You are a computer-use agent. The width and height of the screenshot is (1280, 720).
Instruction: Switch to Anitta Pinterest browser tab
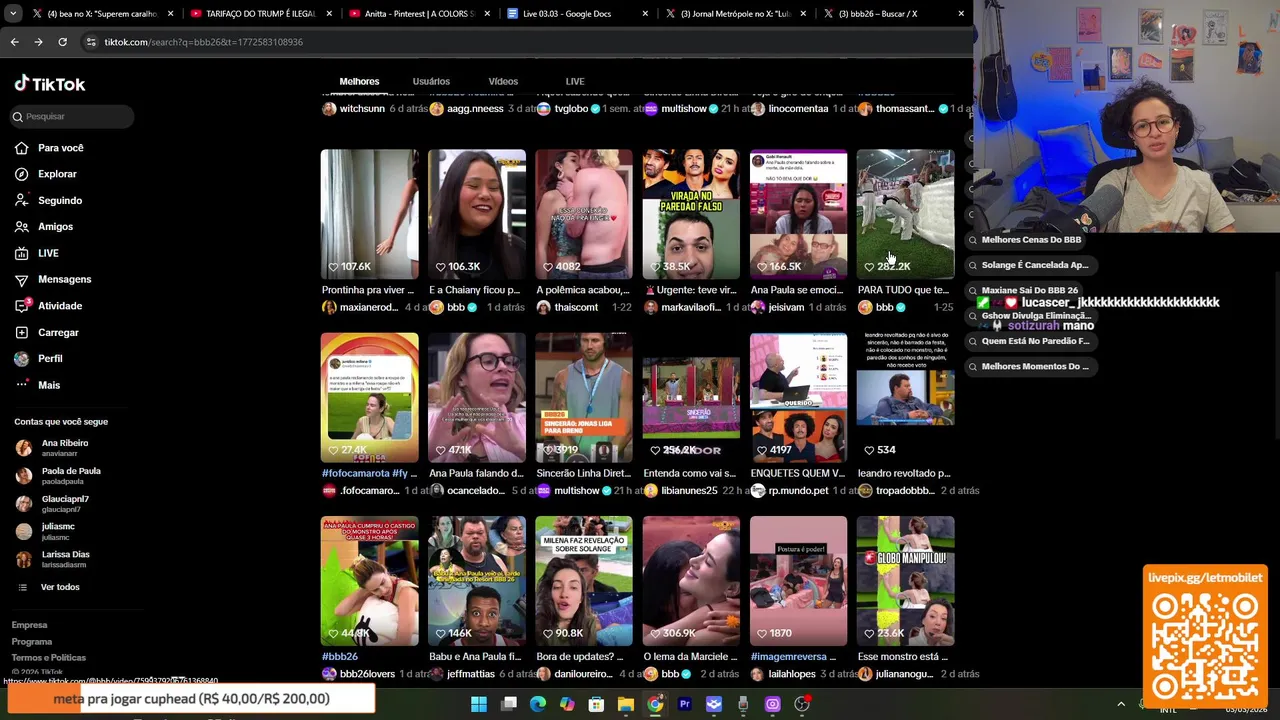click(420, 14)
